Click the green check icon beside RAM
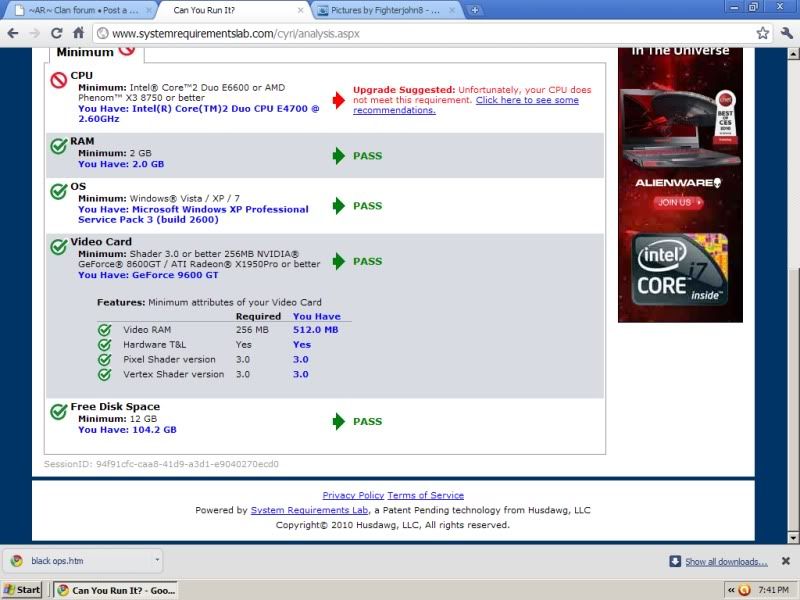 click(59, 146)
